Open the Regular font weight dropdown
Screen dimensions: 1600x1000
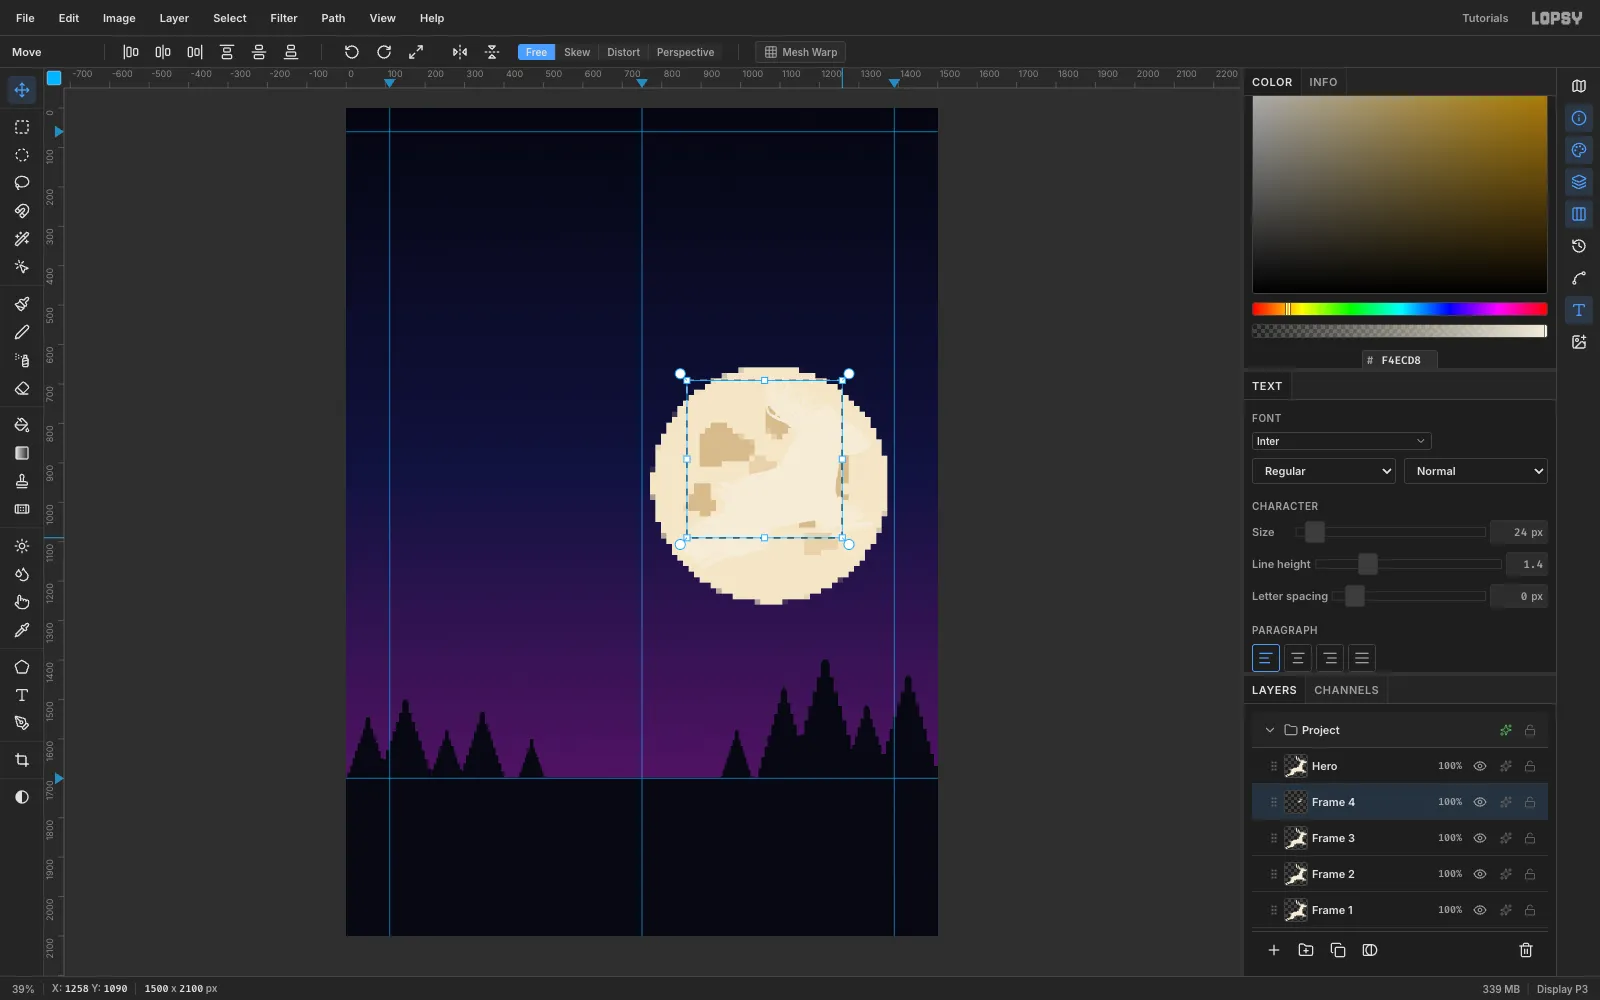1324,471
